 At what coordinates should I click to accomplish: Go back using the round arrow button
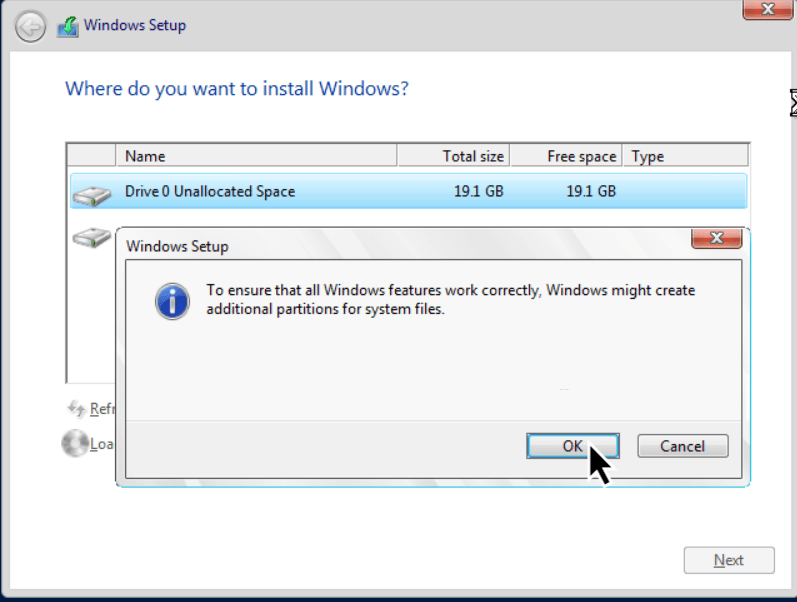30,26
